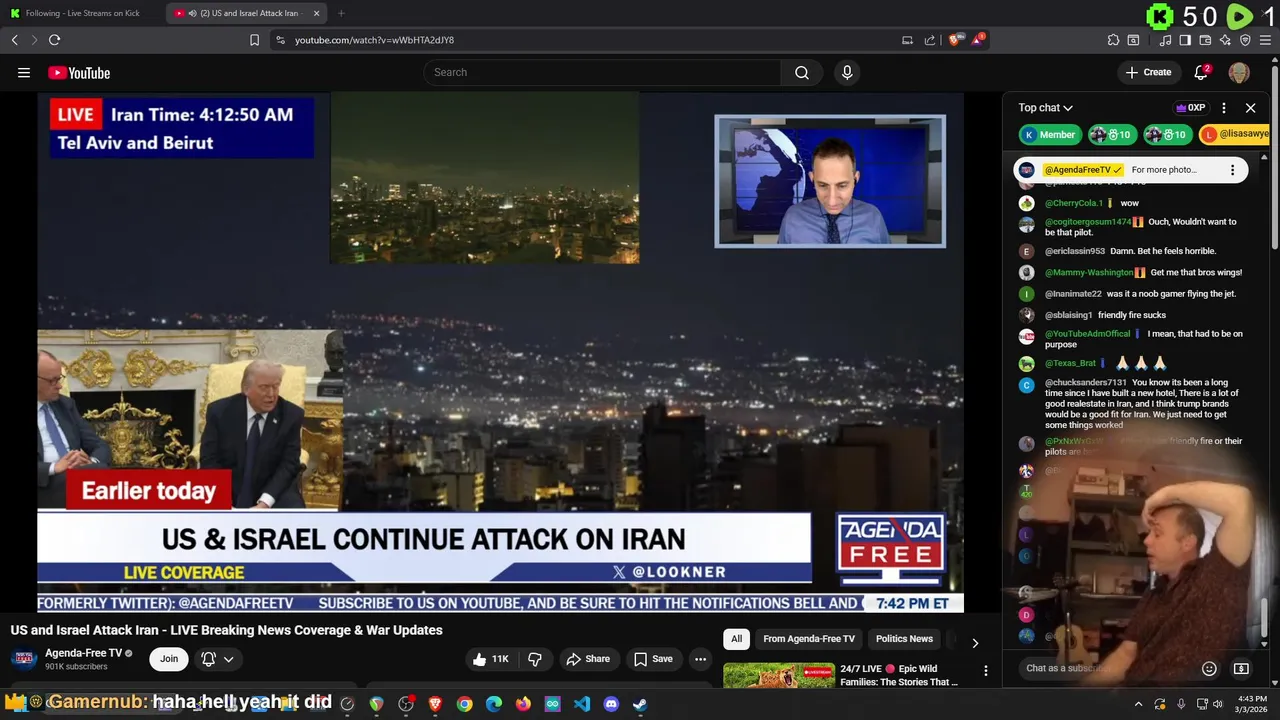This screenshot has width=1280, height=720.
Task: Open the pinned @AgendaFreeTV message
Action: [1132, 170]
